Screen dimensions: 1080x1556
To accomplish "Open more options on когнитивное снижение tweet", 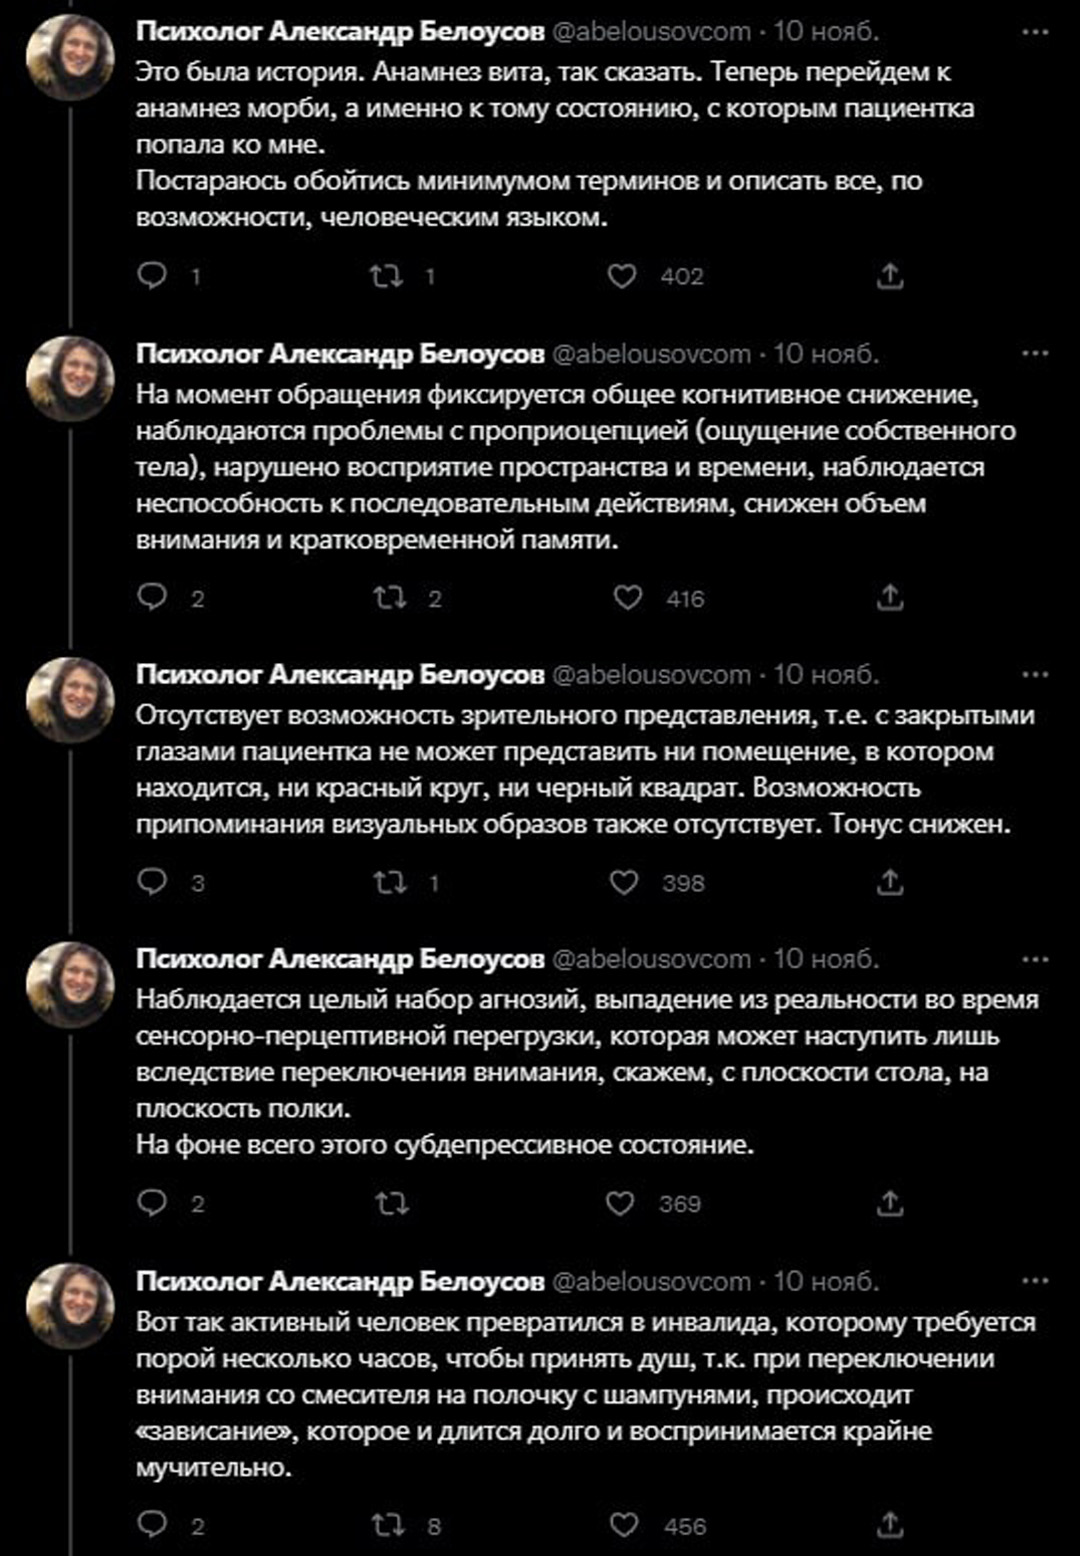I will coord(1035,354).
